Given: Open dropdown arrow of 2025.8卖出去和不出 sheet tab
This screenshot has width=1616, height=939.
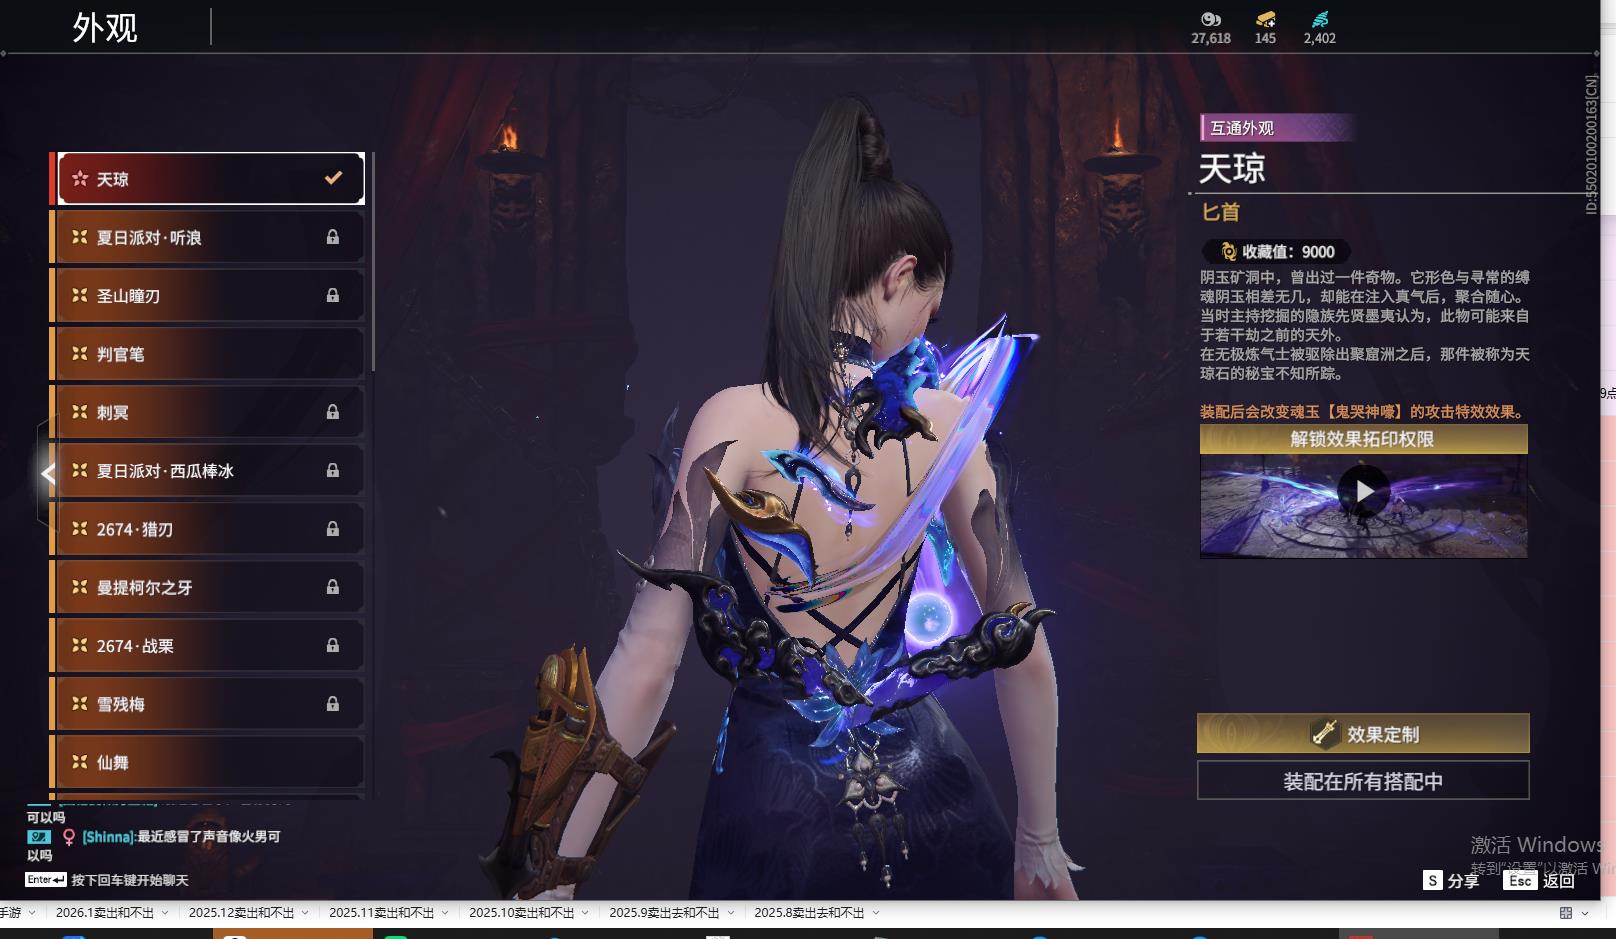Looking at the screenshot, I should [x=876, y=913].
